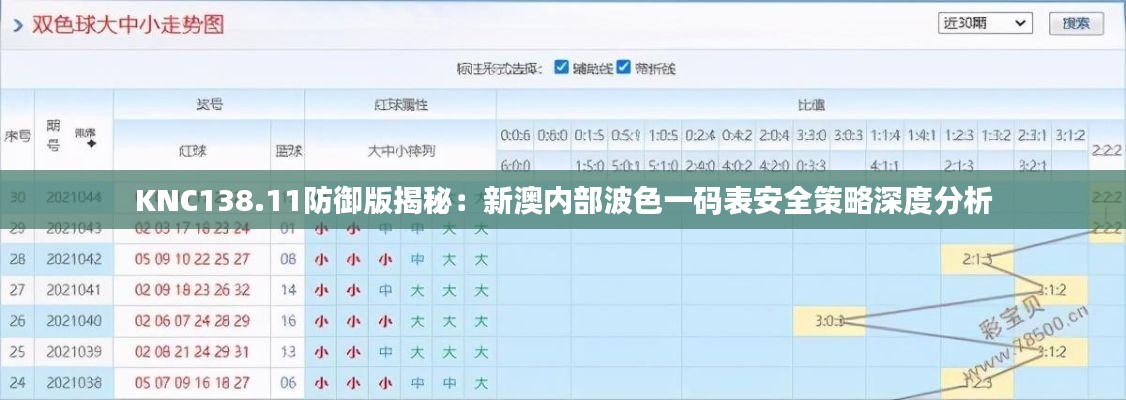The image size is (1126, 400).
Task: Click the 0:0:6 ratio column header
Action: point(515,135)
